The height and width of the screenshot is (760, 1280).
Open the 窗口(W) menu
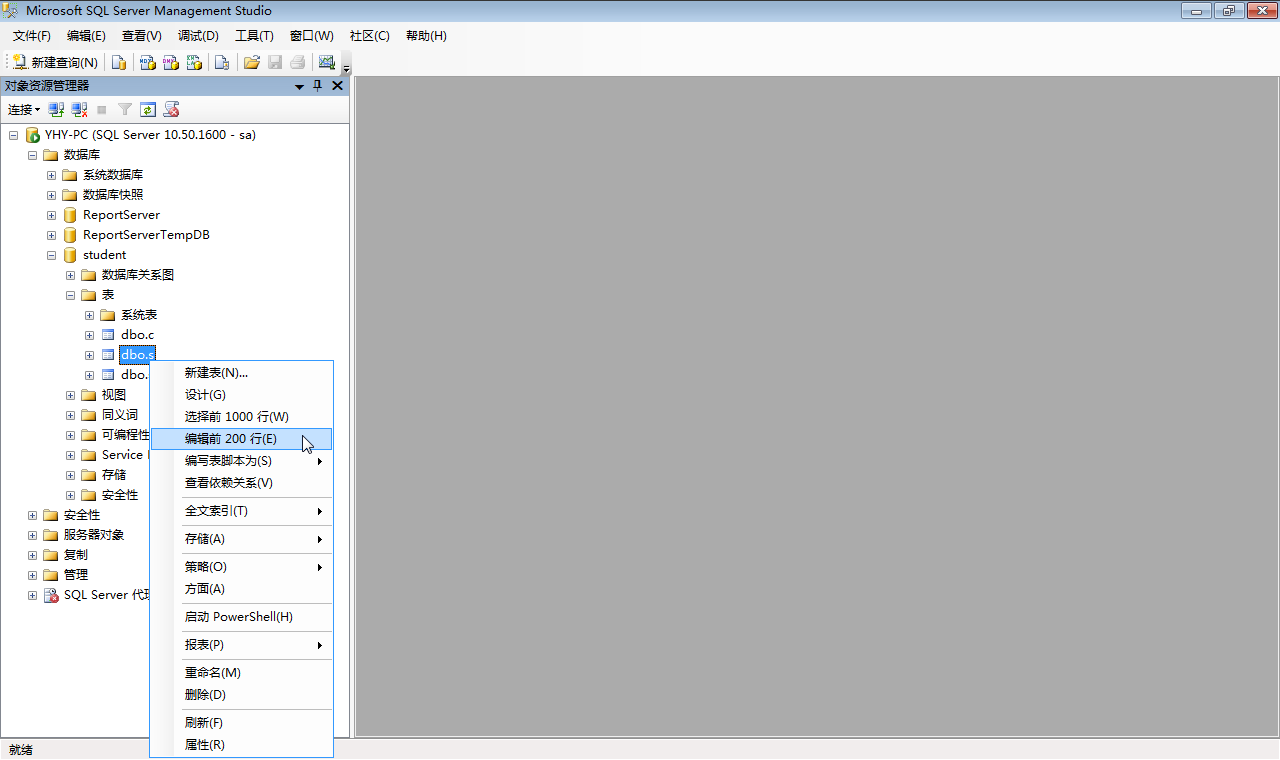312,36
